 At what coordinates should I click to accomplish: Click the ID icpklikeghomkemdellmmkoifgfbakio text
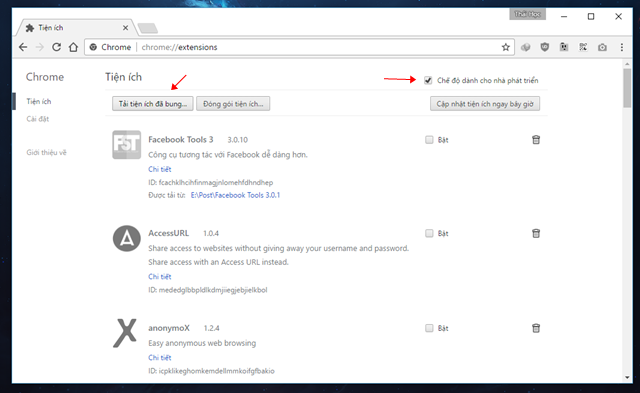(211, 371)
